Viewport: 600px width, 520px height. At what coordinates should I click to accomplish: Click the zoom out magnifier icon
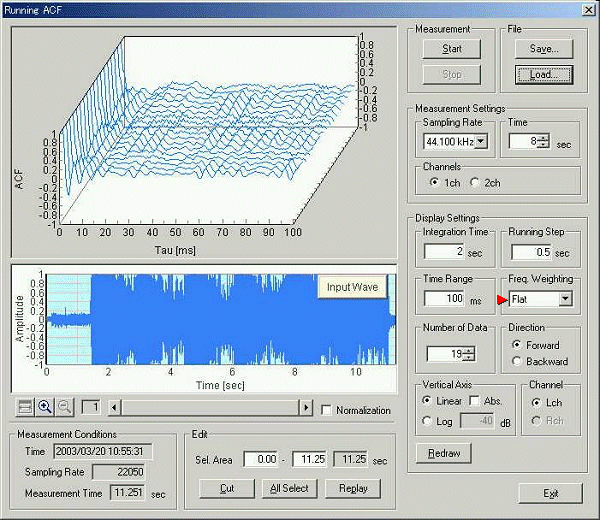[63, 408]
